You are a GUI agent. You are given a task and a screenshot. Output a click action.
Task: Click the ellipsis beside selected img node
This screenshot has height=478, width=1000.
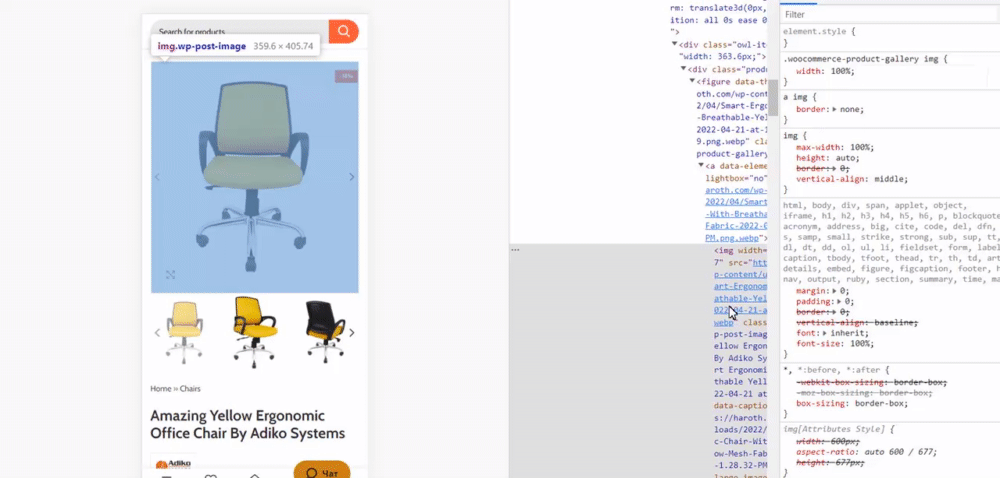pos(515,250)
